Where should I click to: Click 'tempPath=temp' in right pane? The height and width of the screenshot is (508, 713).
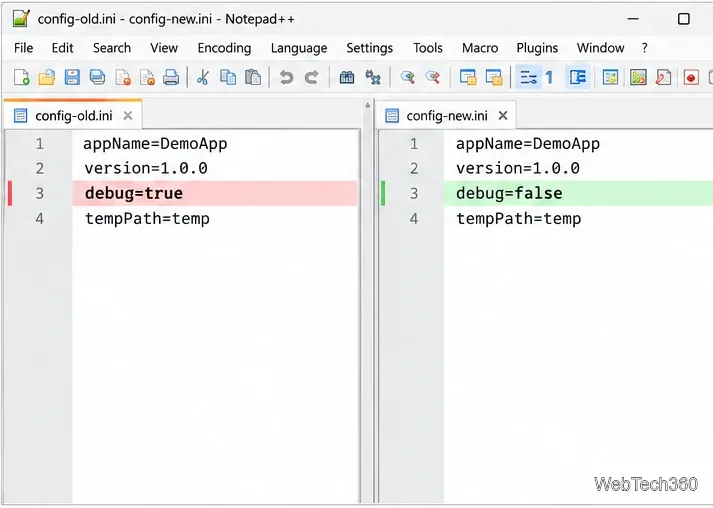[x=519, y=219]
